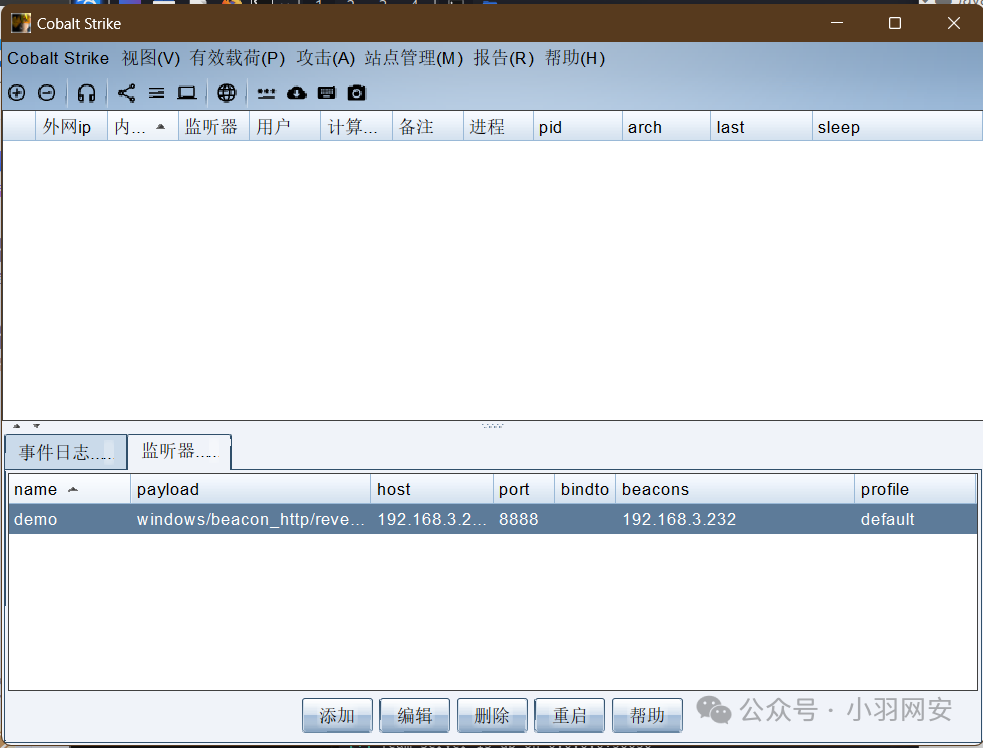Sort sessions by 进程 column
The height and width of the screenshot is (748, 983).
coord(498,127)
